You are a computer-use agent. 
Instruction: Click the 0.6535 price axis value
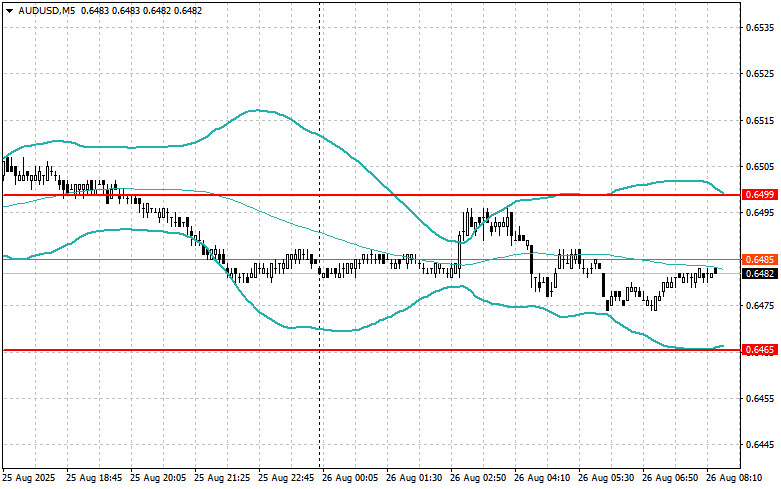click(x=760, y=27)
